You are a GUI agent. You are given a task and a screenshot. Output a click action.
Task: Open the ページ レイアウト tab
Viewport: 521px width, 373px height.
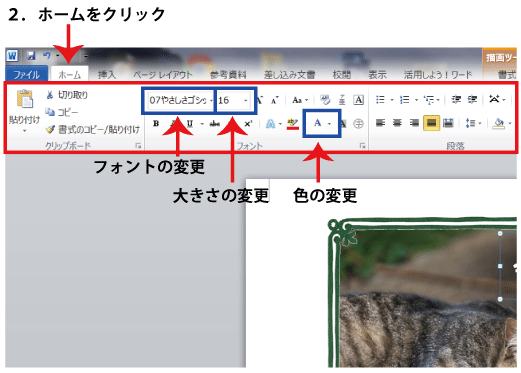pos(163,75)
